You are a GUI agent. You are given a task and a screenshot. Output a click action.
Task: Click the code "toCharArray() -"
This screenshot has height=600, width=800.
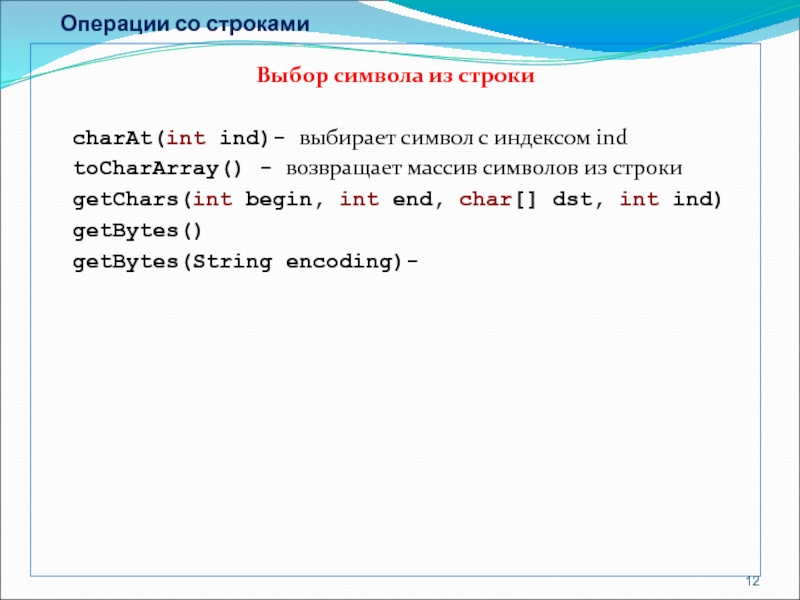click(x=173, y=169)
